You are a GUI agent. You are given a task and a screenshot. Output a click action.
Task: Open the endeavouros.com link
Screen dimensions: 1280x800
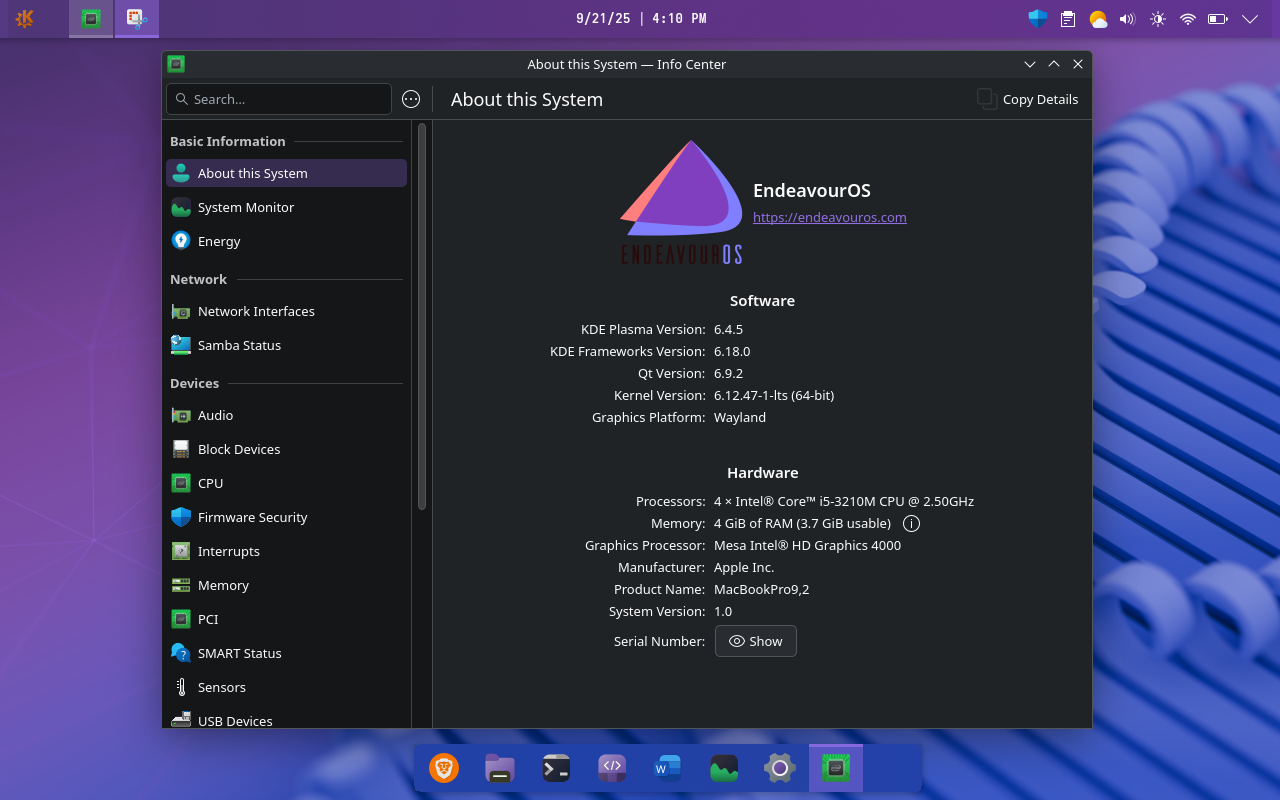coord(829,217)
